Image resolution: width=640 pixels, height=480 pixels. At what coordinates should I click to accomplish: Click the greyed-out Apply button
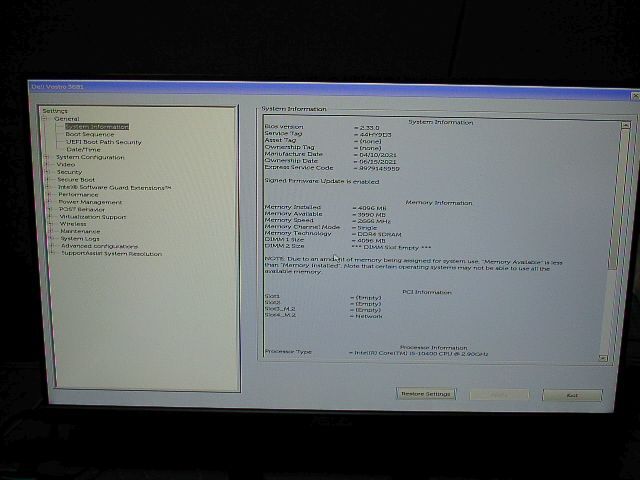tap(499, 395)
